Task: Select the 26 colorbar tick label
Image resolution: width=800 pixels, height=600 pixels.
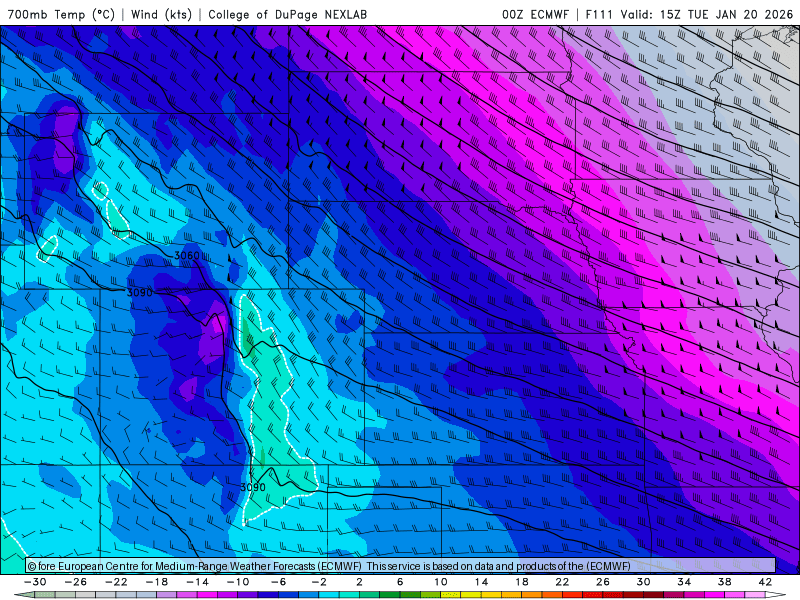Action: point(603,582)
